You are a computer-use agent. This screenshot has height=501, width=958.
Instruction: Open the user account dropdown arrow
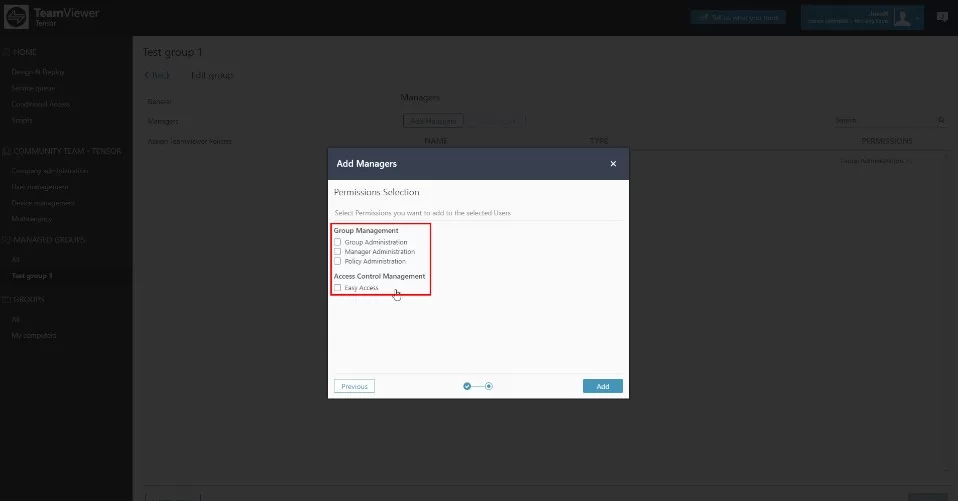tap(917, 18)
